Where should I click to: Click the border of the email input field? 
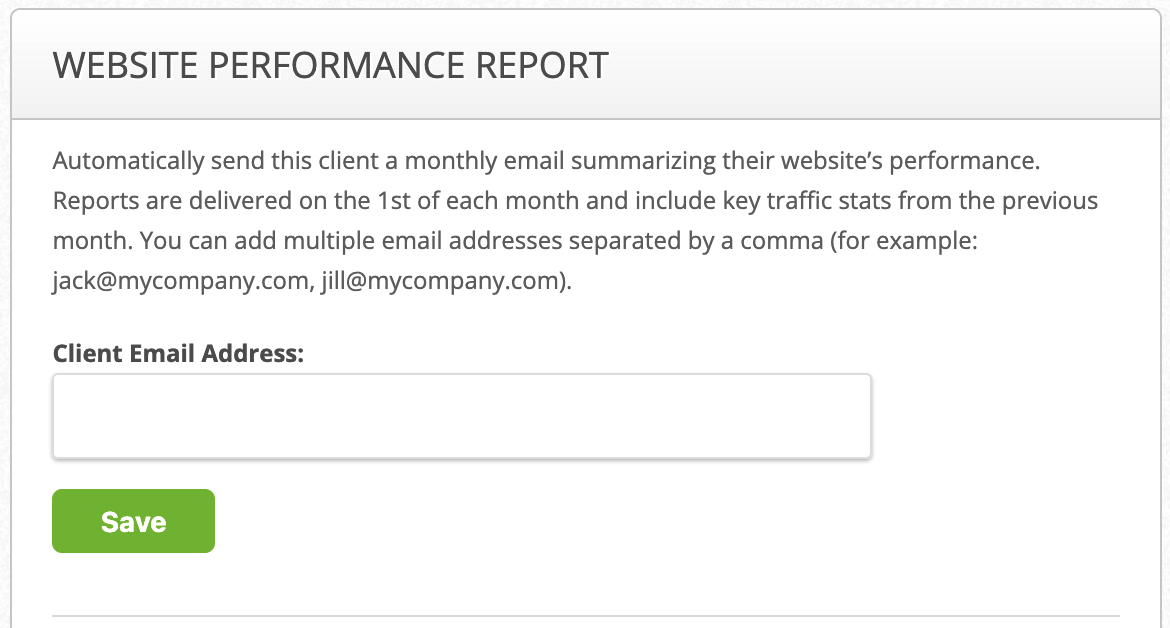click(462, 375)
